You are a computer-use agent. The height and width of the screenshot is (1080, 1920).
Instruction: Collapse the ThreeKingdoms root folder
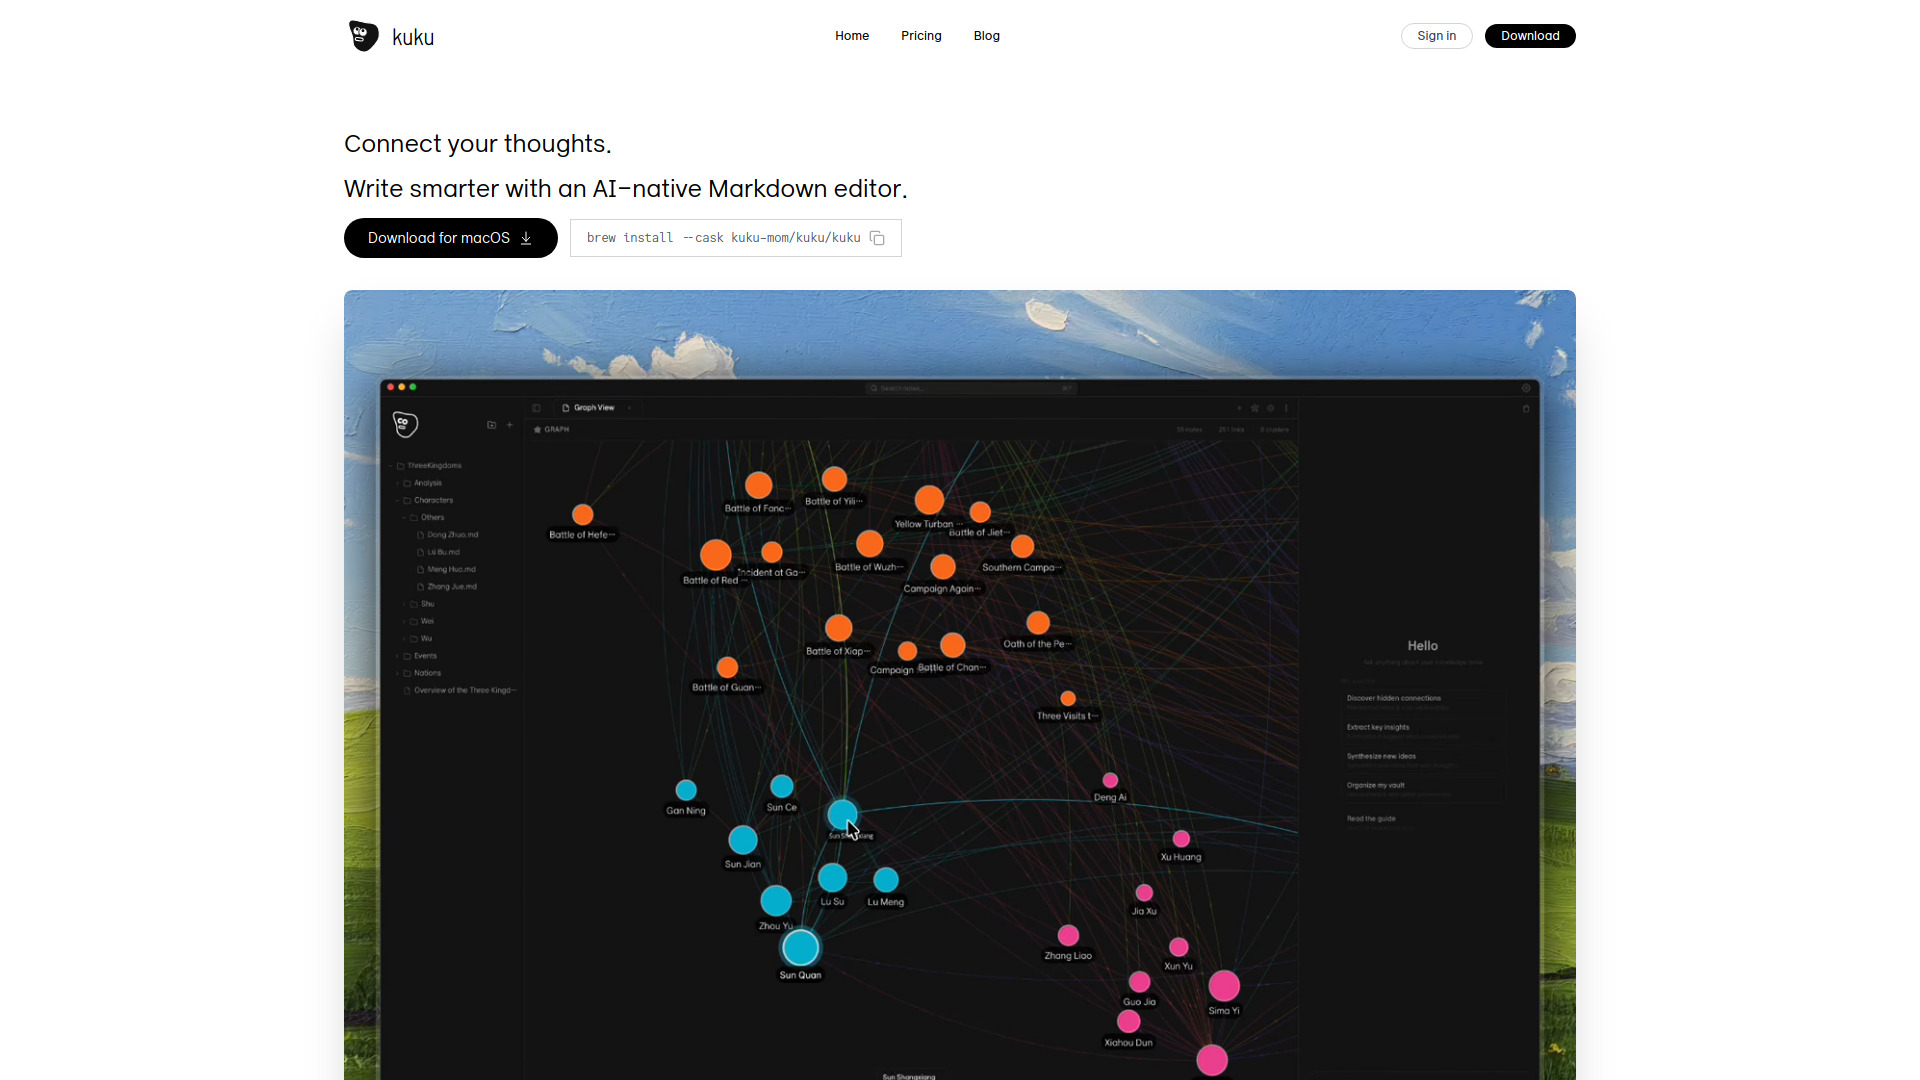pyautogui.click(x=391, y=466)
